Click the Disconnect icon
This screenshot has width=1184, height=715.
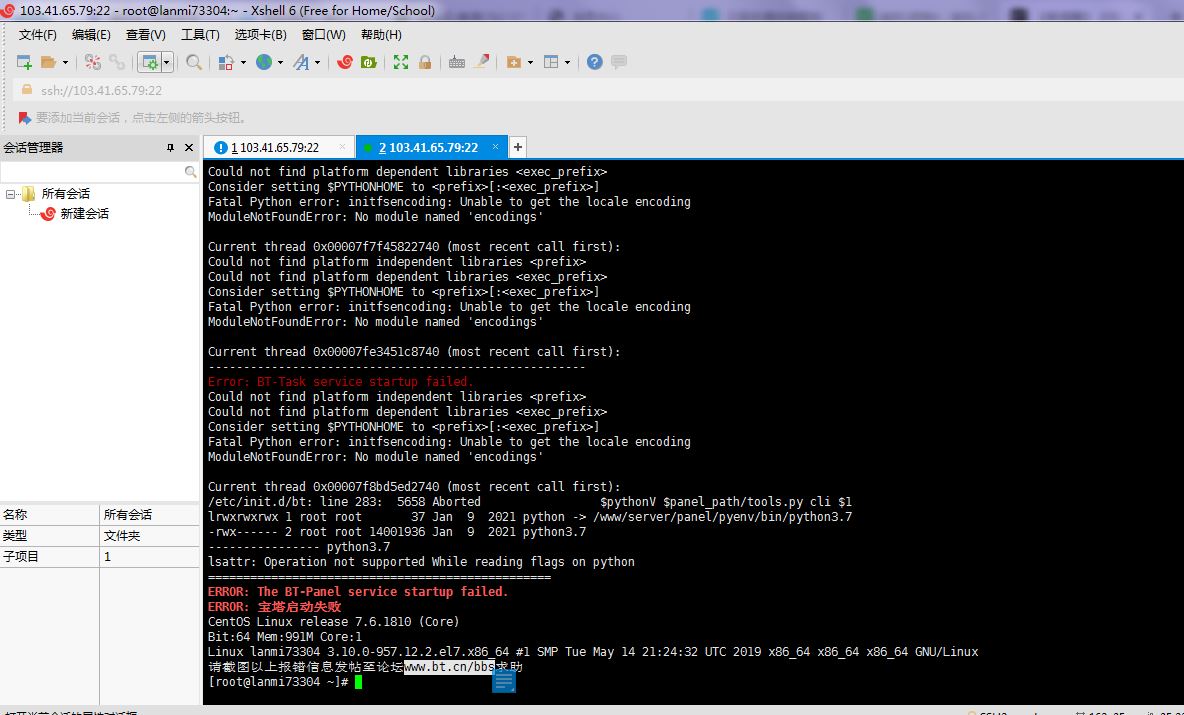(93, 62)
